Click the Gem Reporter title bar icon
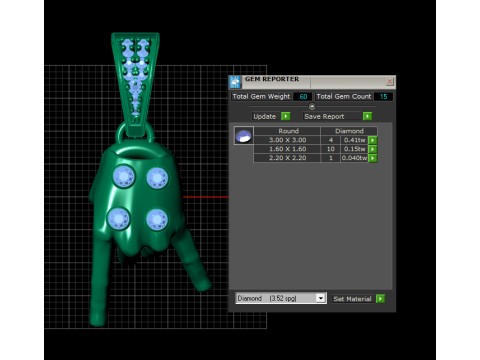480x360 pixels. pos(235,82)
